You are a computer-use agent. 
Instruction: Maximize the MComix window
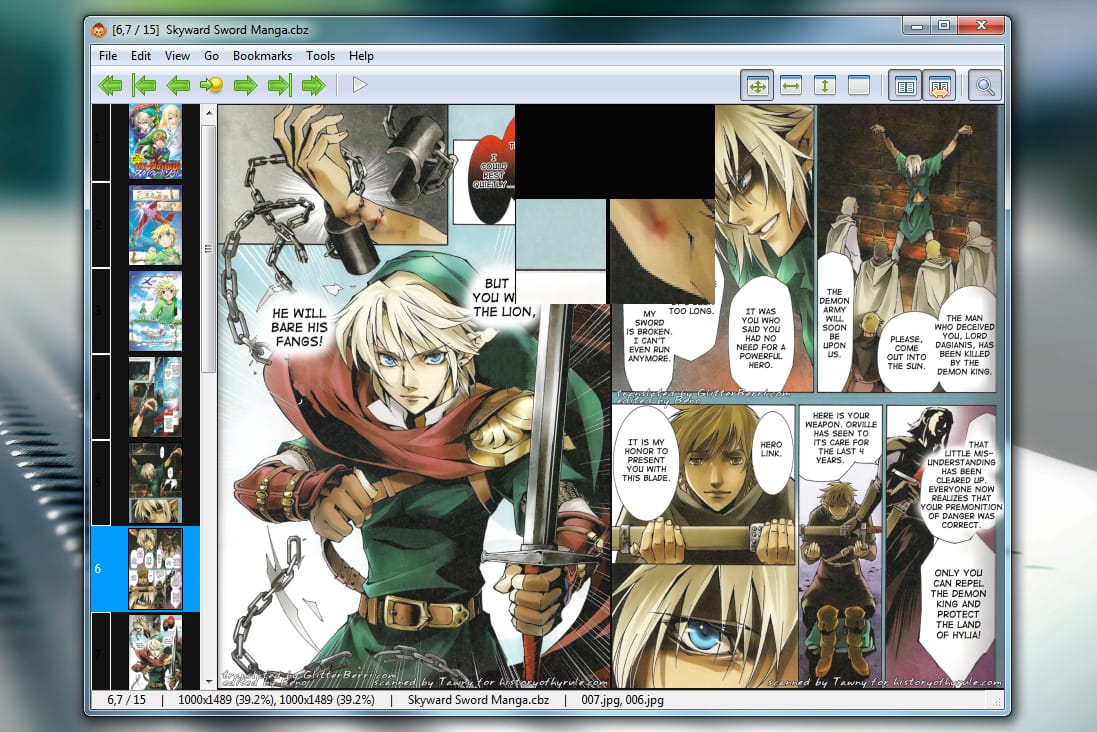pos(944,26)
